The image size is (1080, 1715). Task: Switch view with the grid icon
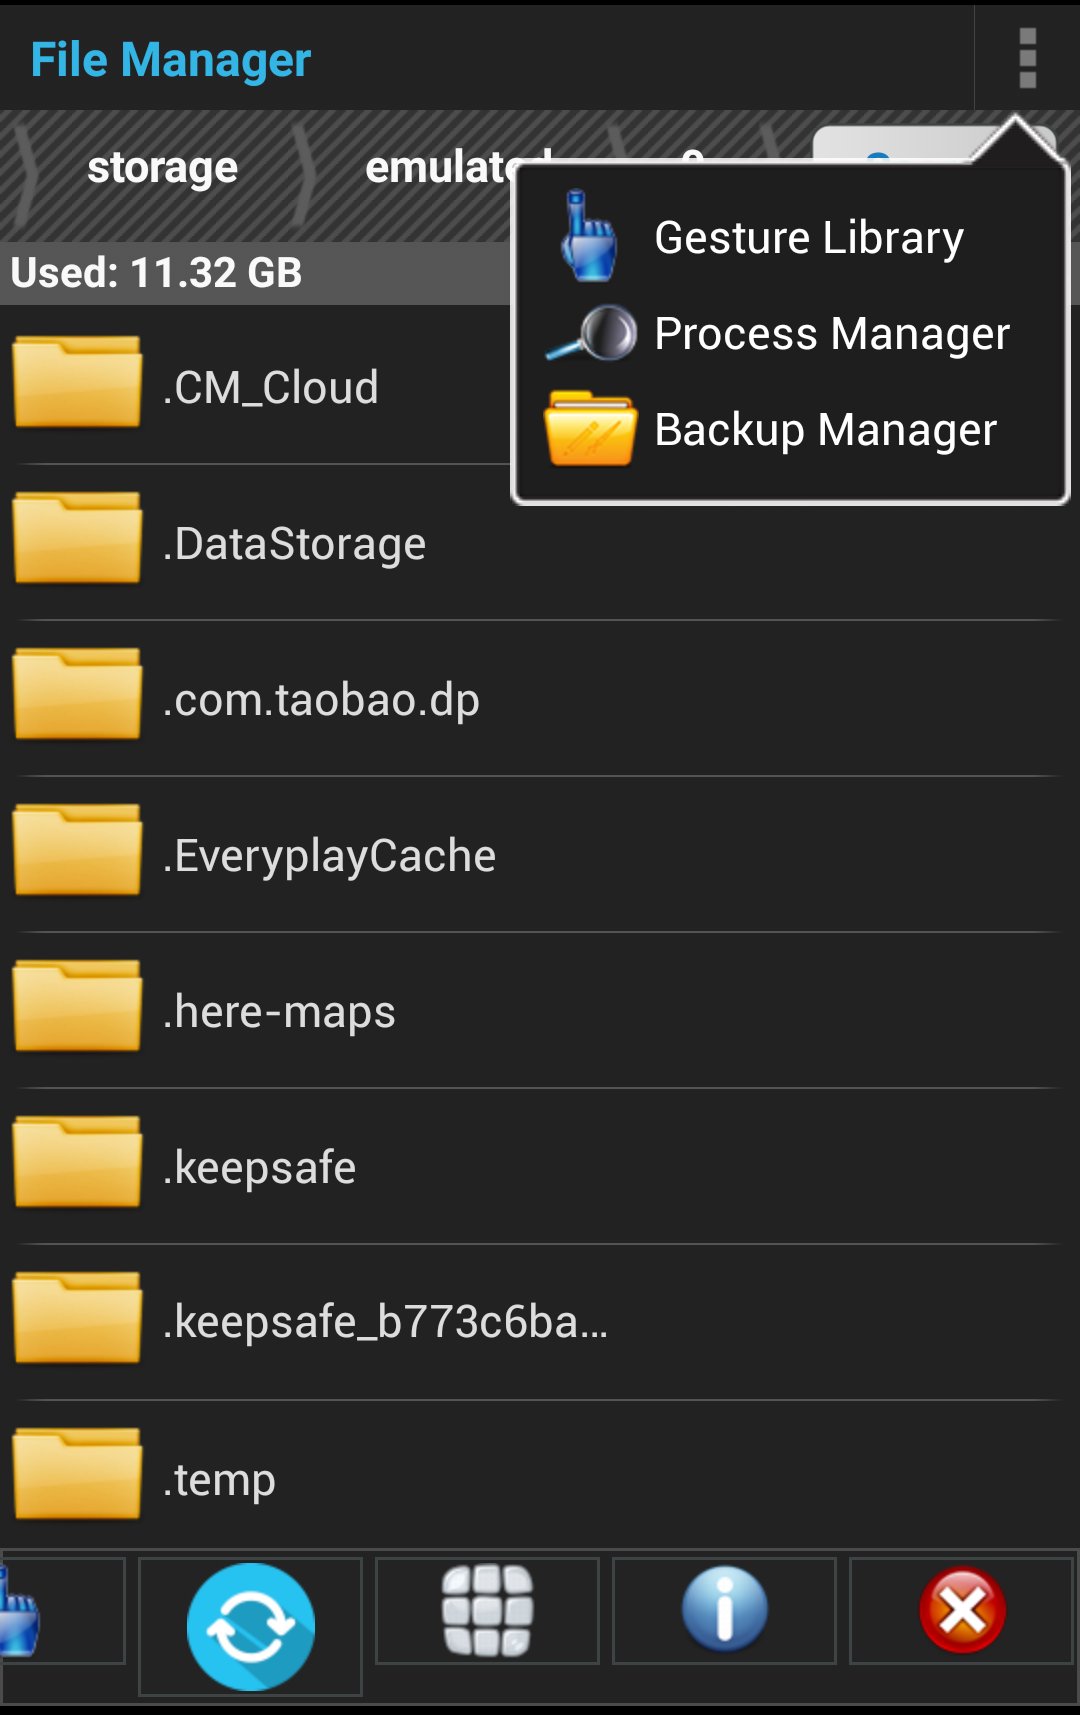coord(487,1610)
